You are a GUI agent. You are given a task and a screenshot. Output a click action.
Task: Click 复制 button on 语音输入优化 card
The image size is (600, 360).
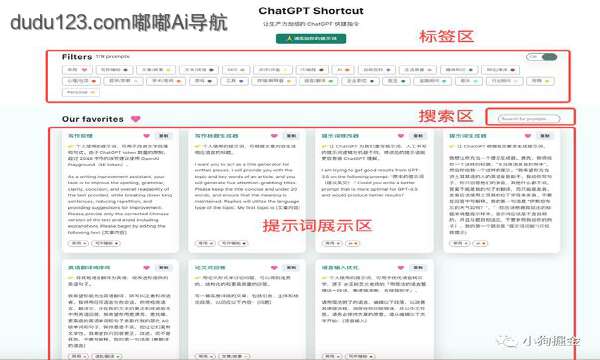[x=418, y=267]
